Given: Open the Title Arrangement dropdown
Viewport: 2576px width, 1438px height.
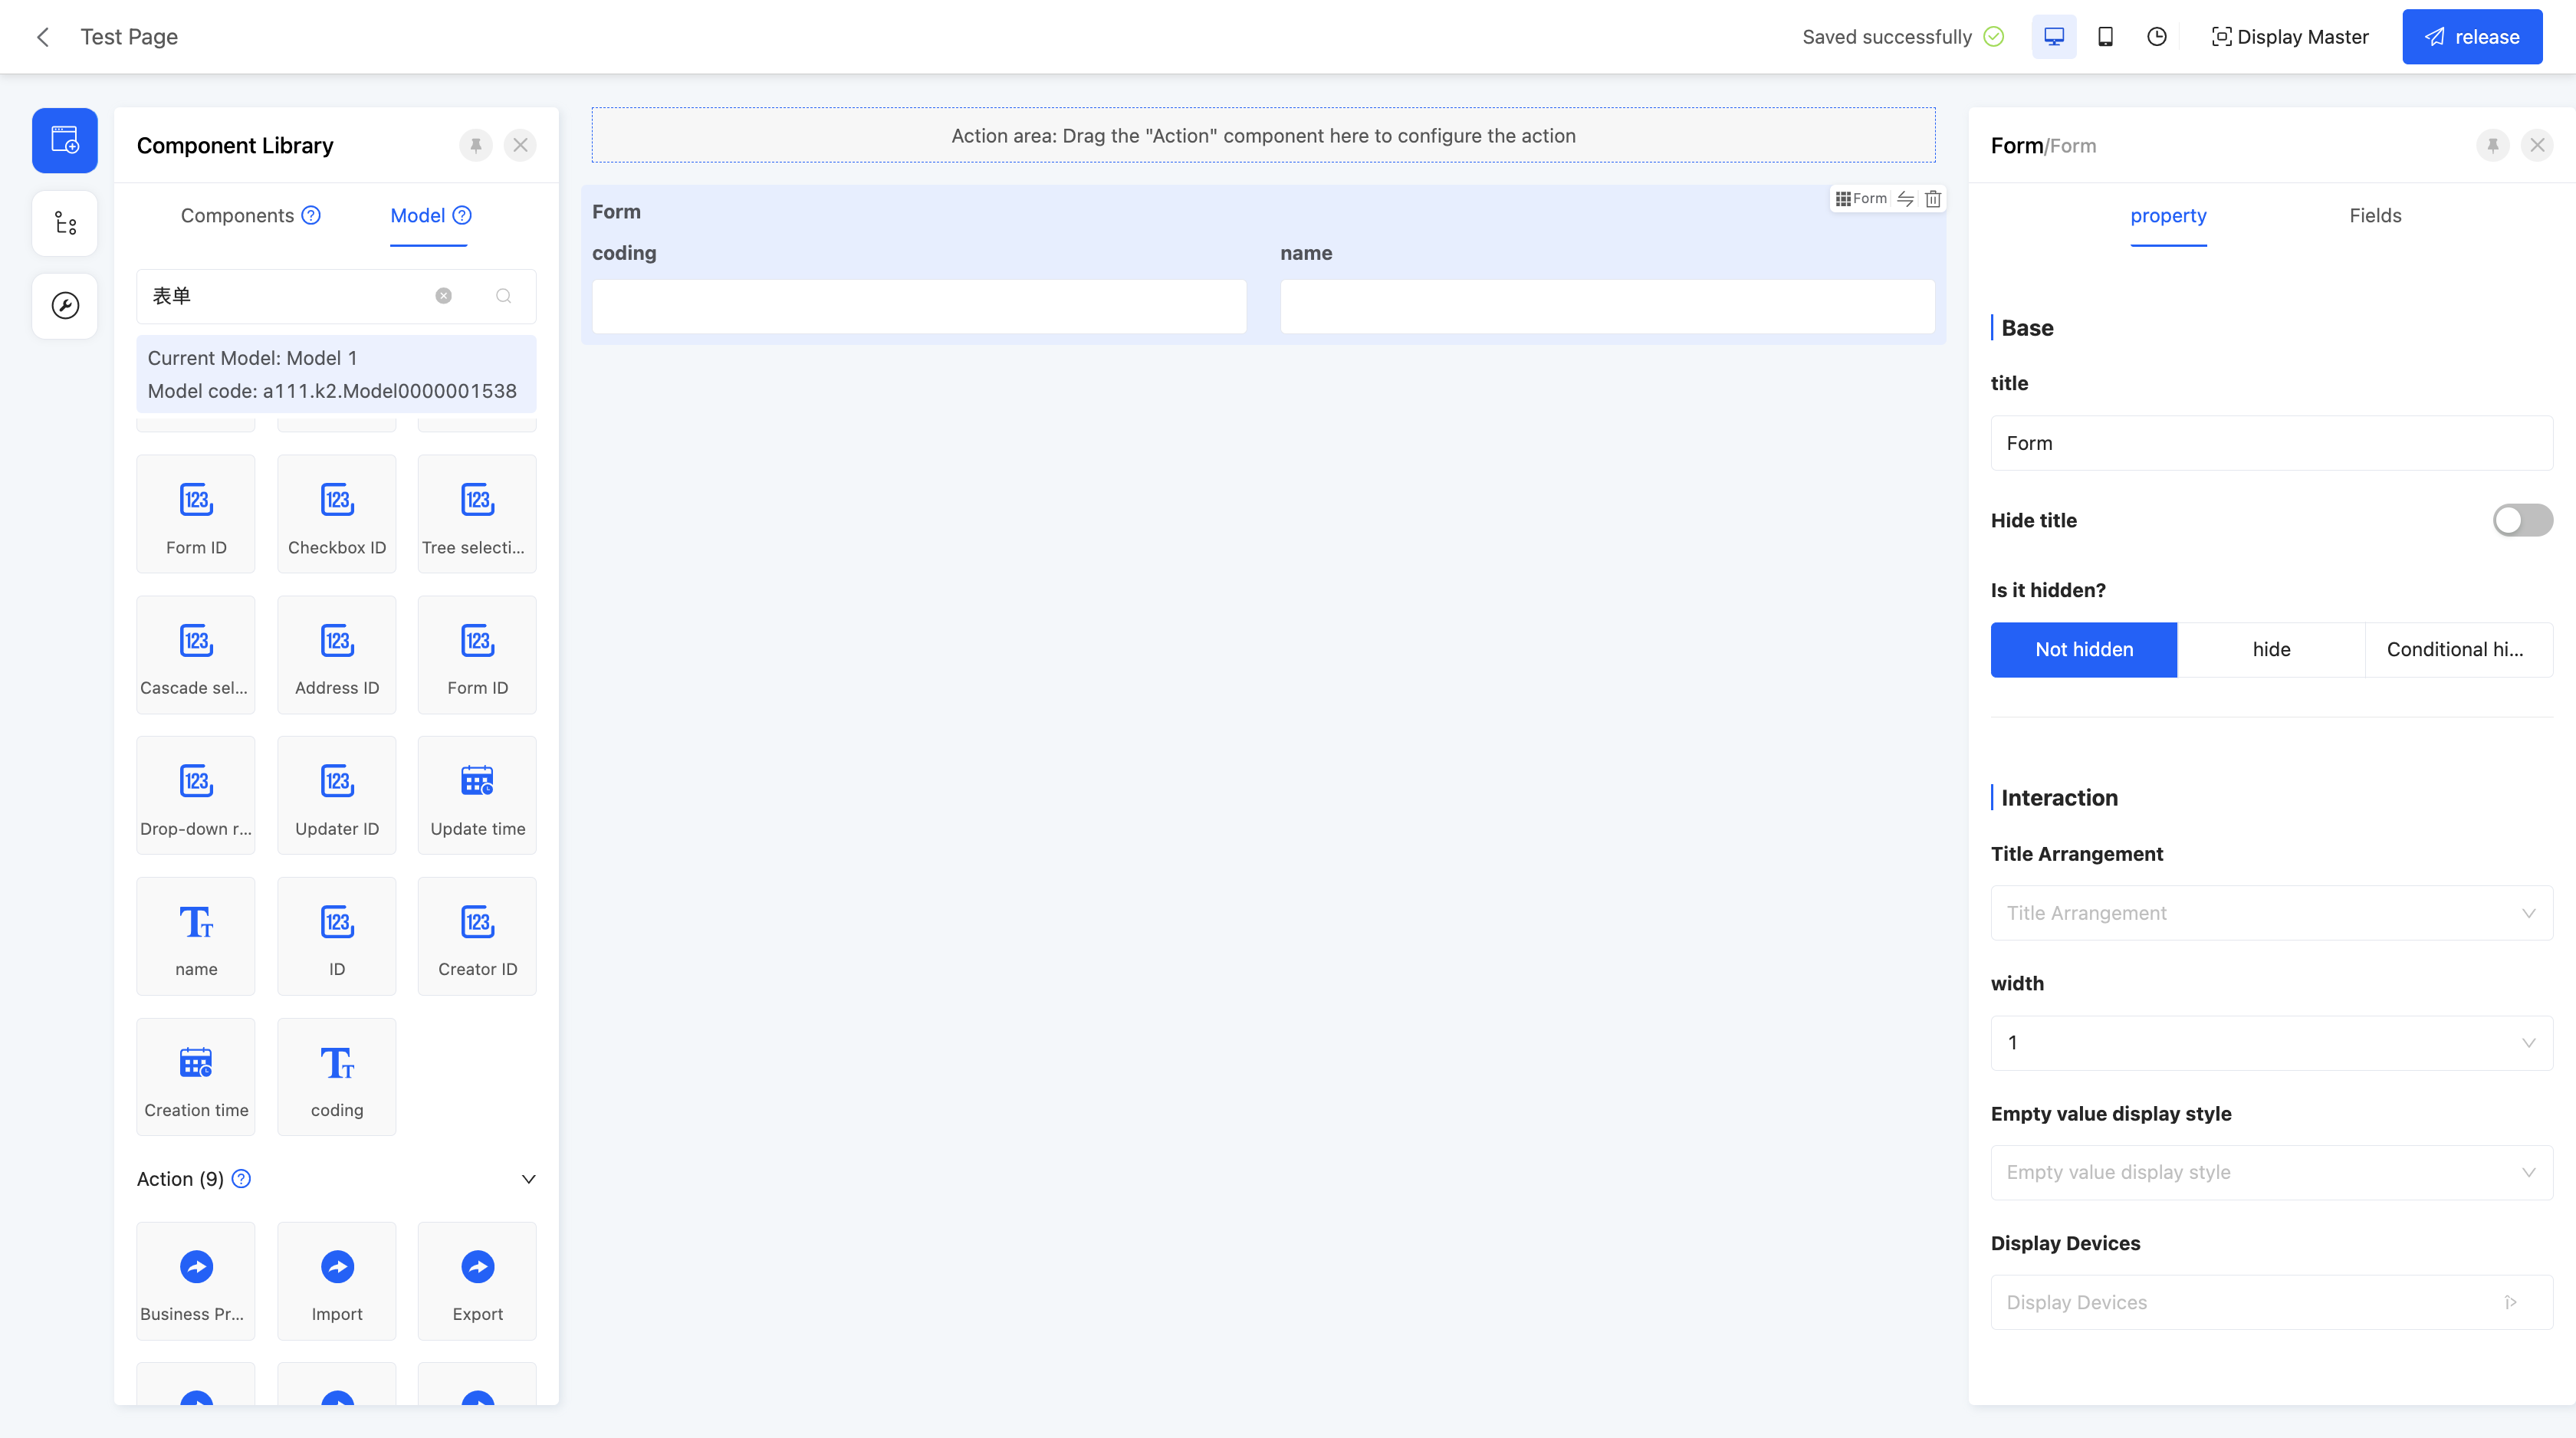Looking at the screenshot, I should tap(2271, 913).
